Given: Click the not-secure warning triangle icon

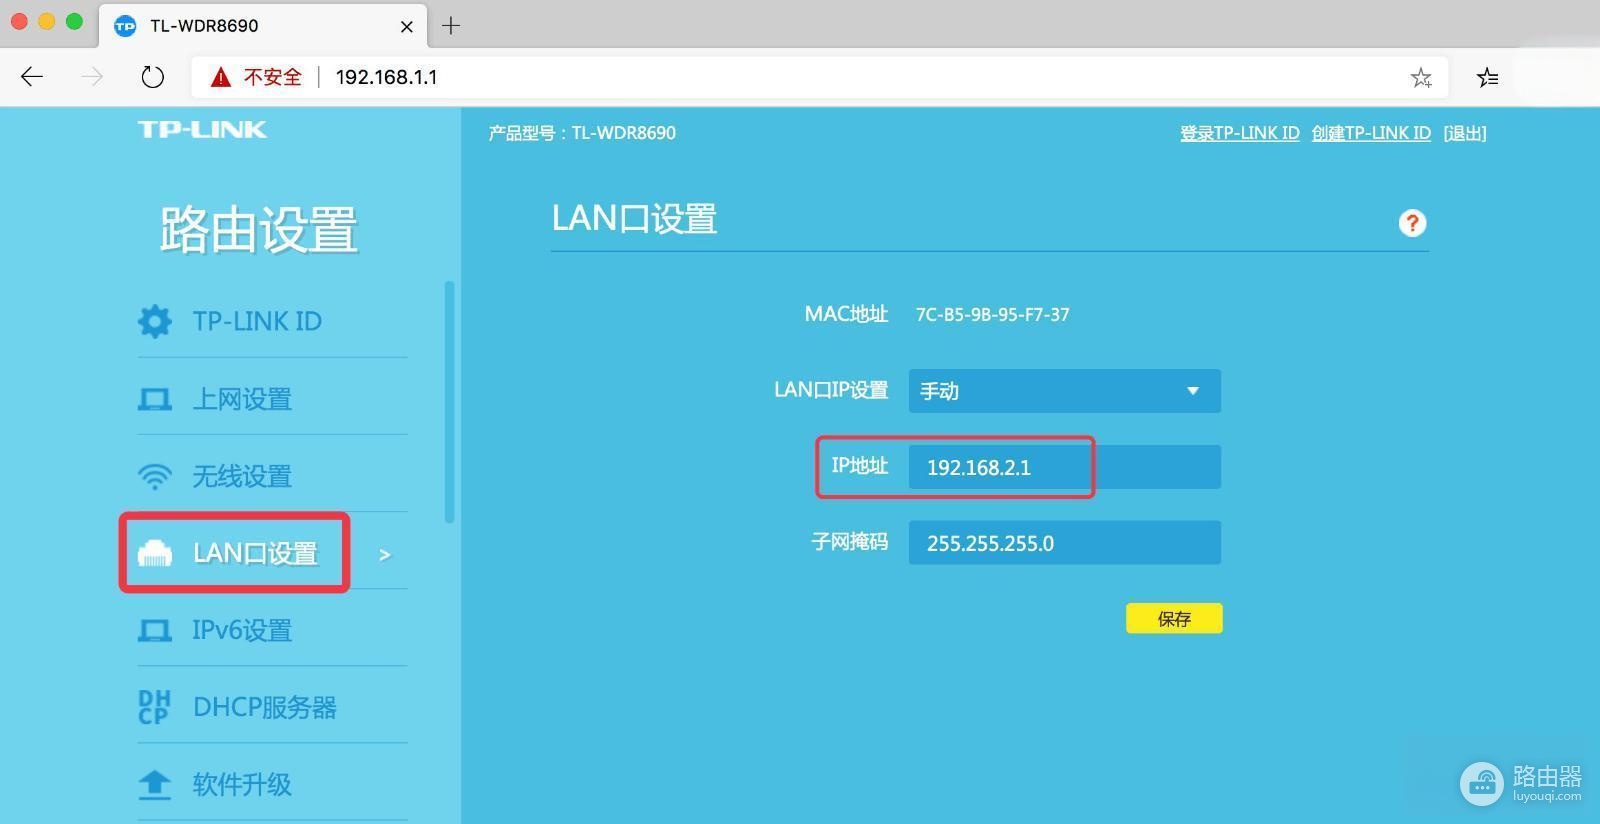Looking at the screenshot, I should [x=220, y=77].
